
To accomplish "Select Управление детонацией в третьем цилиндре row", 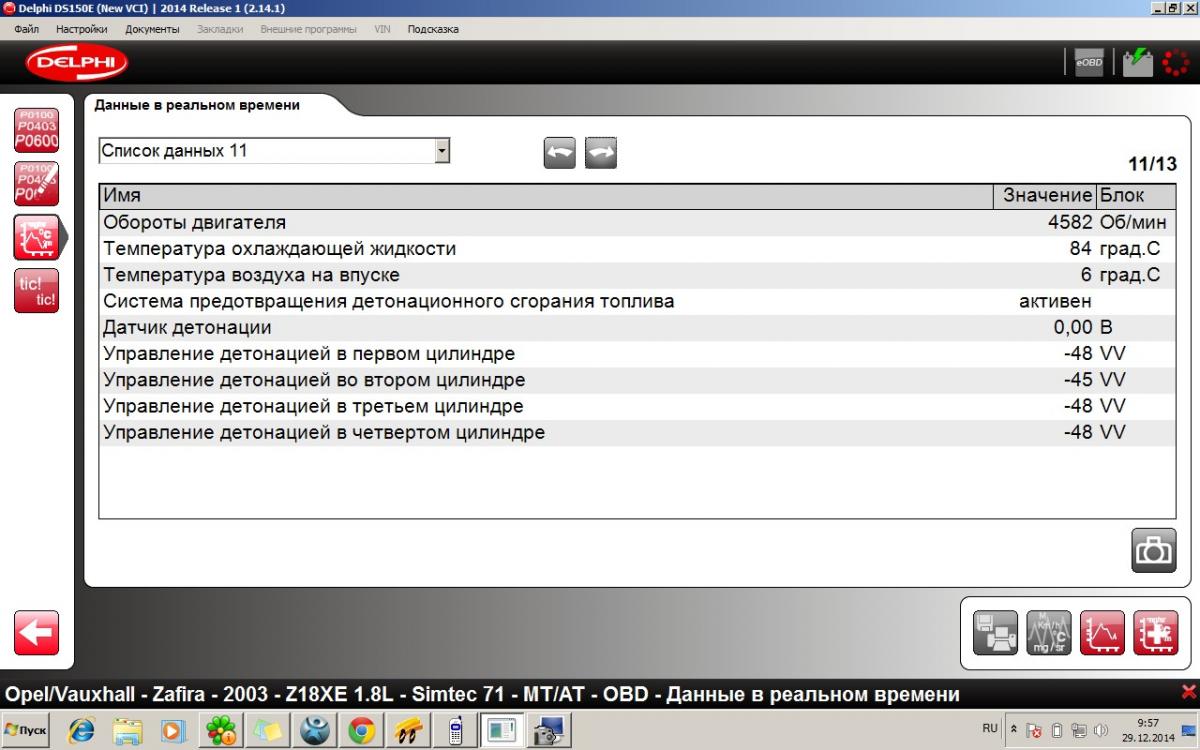I will pos(638,406).
